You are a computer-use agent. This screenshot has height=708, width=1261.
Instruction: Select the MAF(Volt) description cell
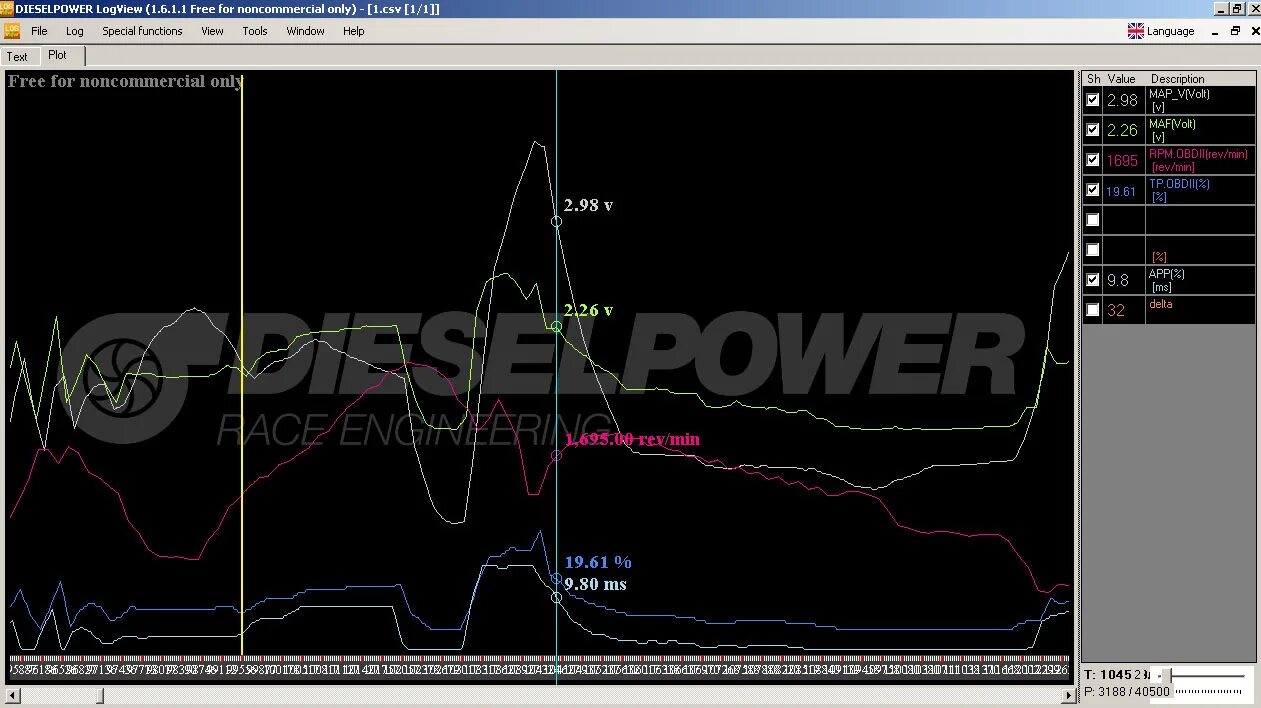click(x=1200, y=130)
